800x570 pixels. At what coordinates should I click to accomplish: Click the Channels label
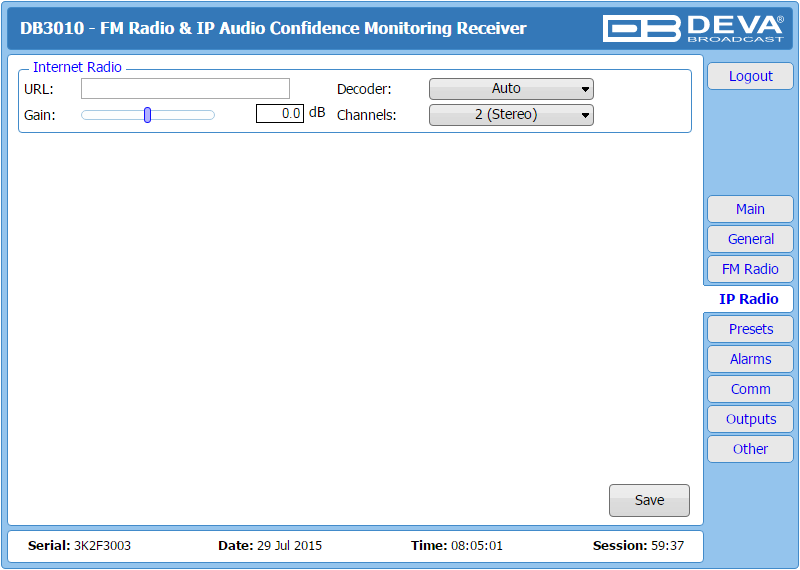coord(366,115)
